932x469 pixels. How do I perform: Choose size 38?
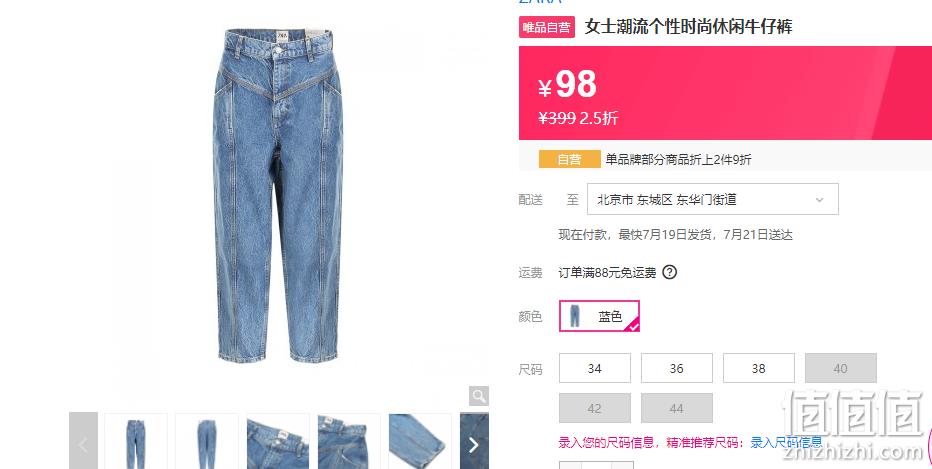coord(758,368)
